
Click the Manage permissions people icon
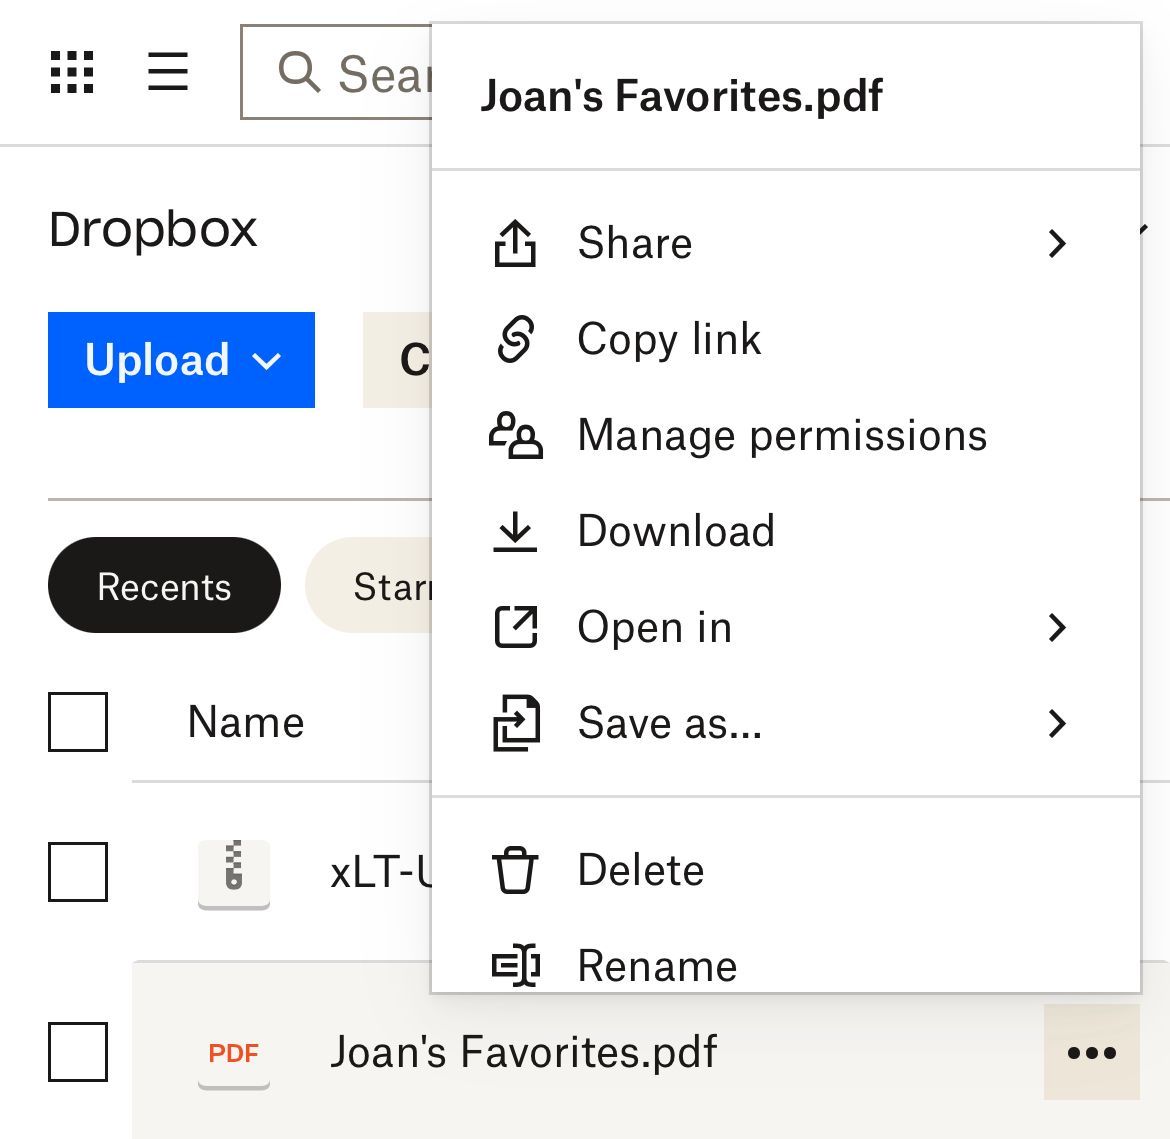pyautogui.click(x=515, y=435)
